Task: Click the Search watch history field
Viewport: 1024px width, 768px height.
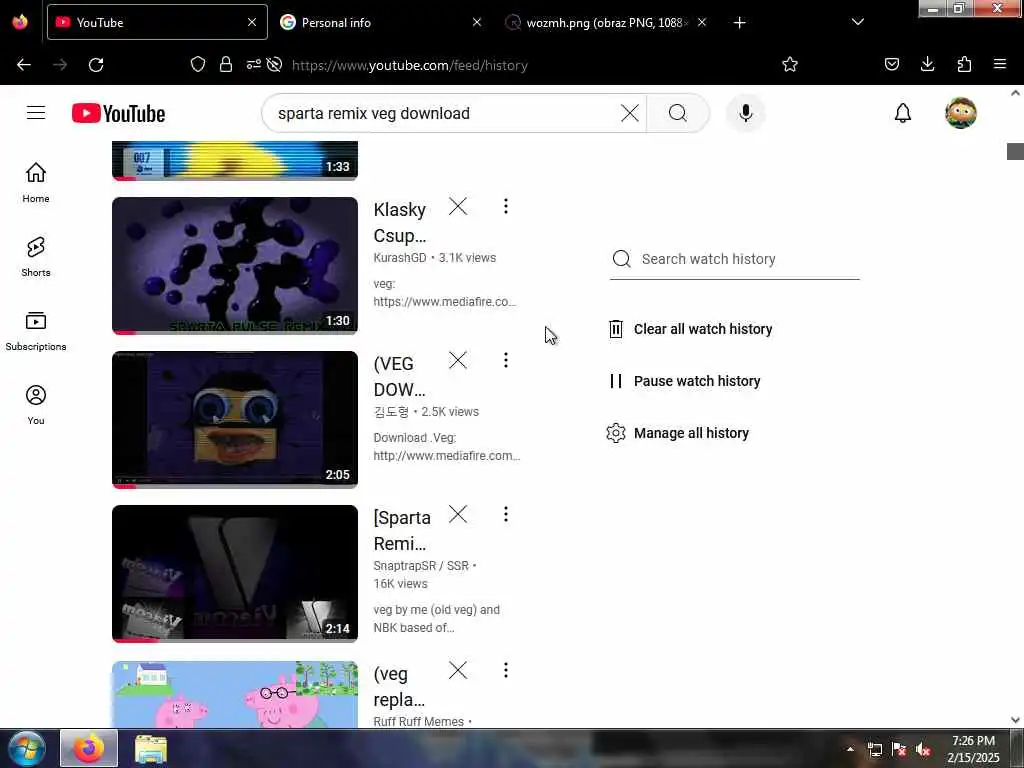Action: pos(735,259)
